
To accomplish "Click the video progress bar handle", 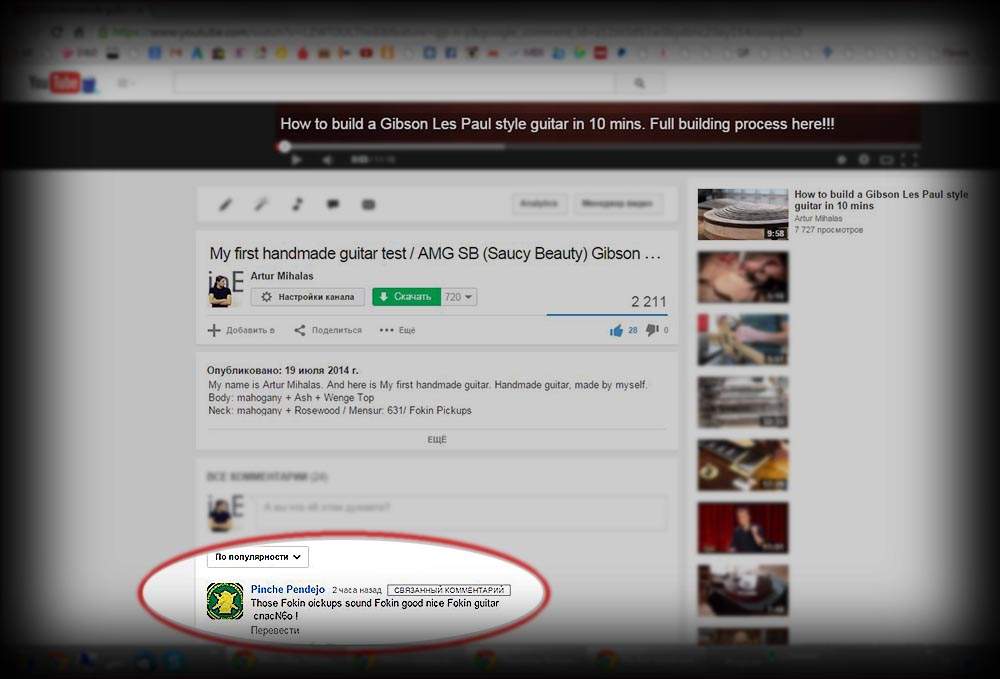I will 284,147.
